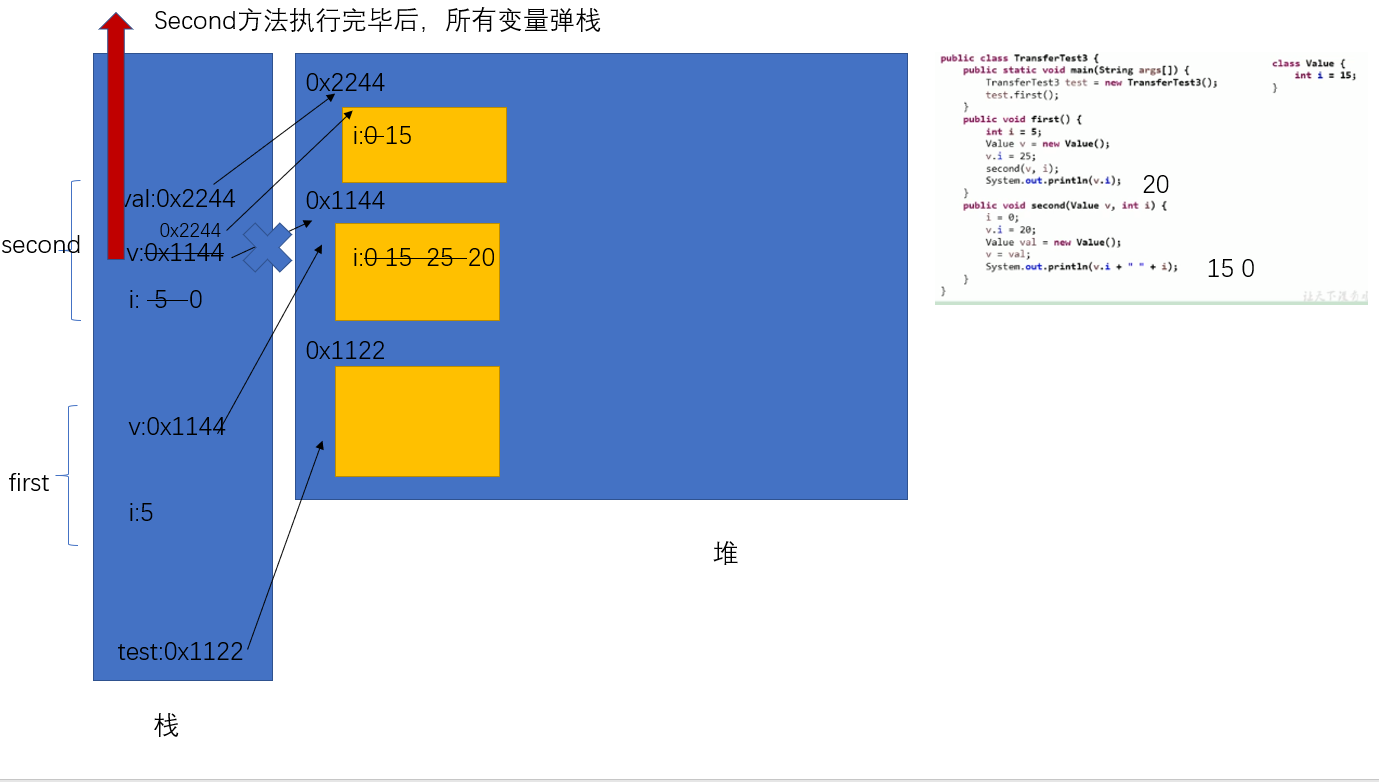Viewport: 1379px width, 782px height.
Task: Click "v:0x1144" inside the second frame
Action: click(x=176, y=254)
